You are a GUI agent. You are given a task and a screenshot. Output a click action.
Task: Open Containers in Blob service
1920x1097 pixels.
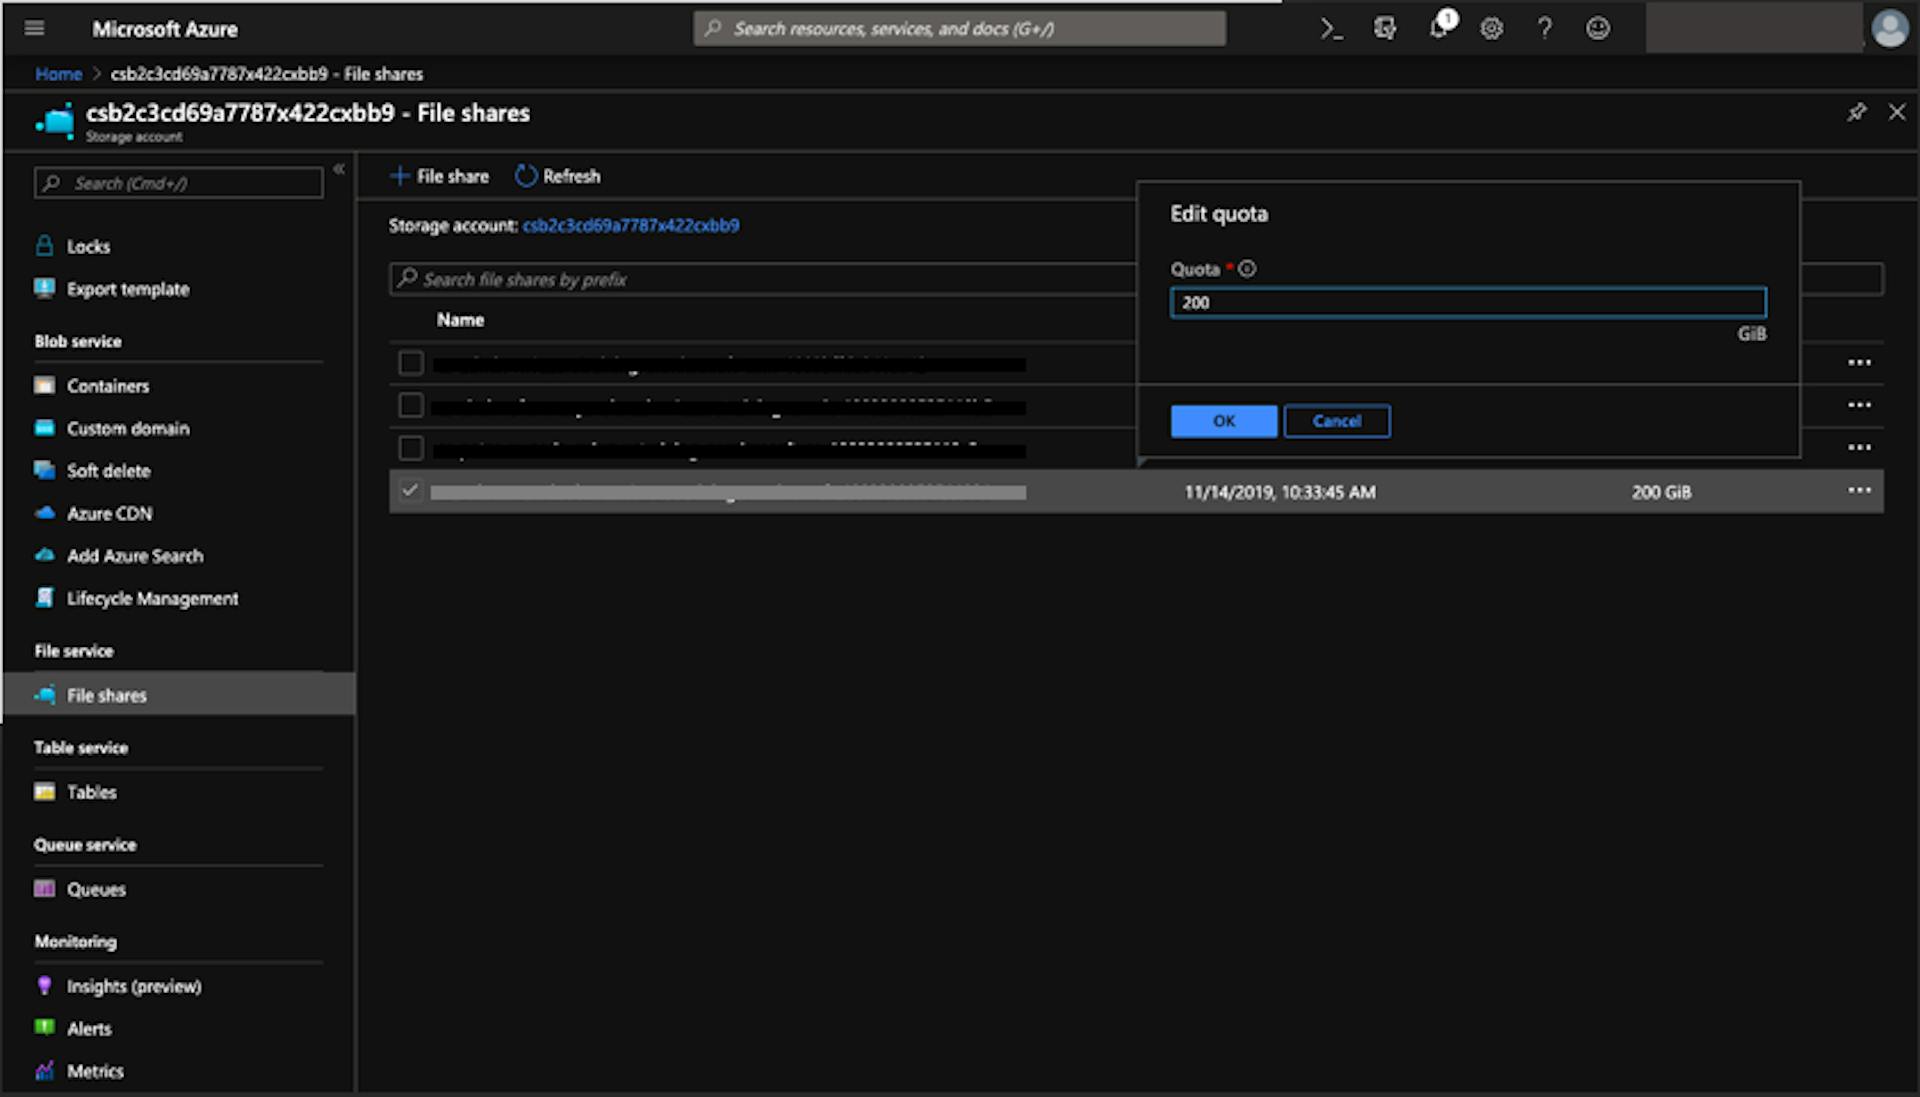click(107, 386)
